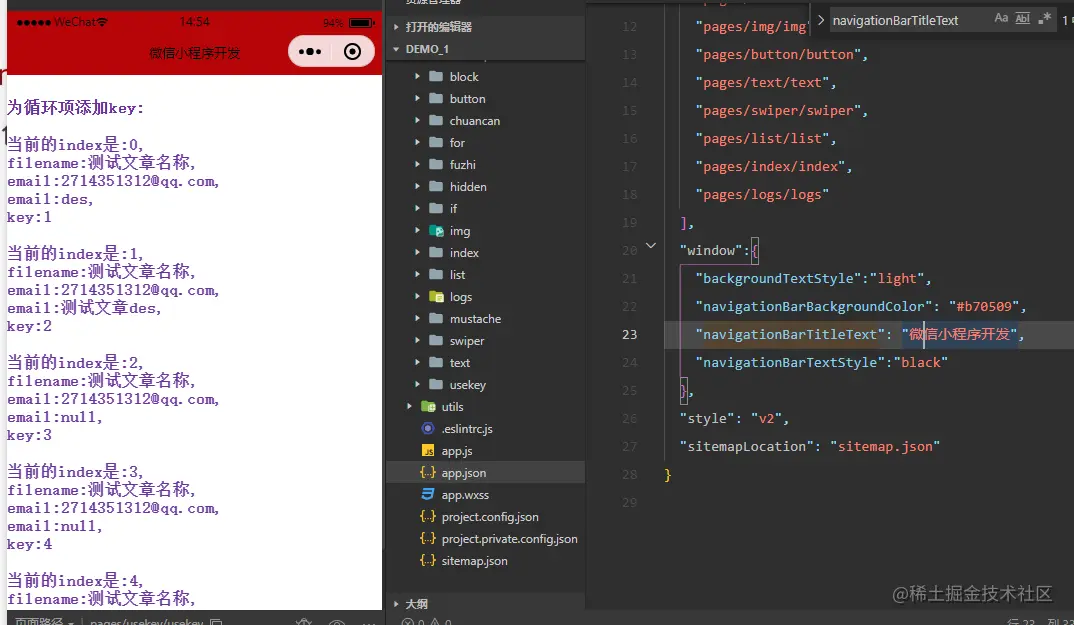
Task: Click the .eslintrc.js file icon
Action: click(x=428, y=428)
